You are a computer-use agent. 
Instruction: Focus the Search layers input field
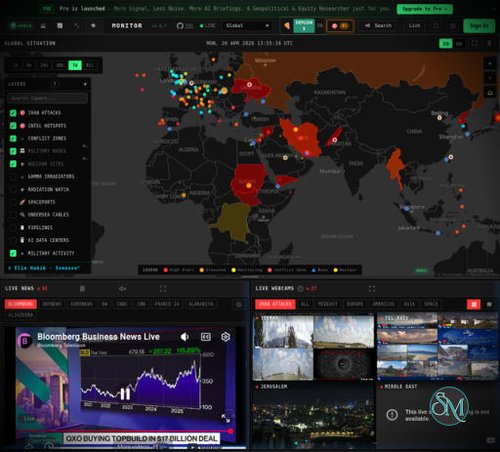(47, 98)
